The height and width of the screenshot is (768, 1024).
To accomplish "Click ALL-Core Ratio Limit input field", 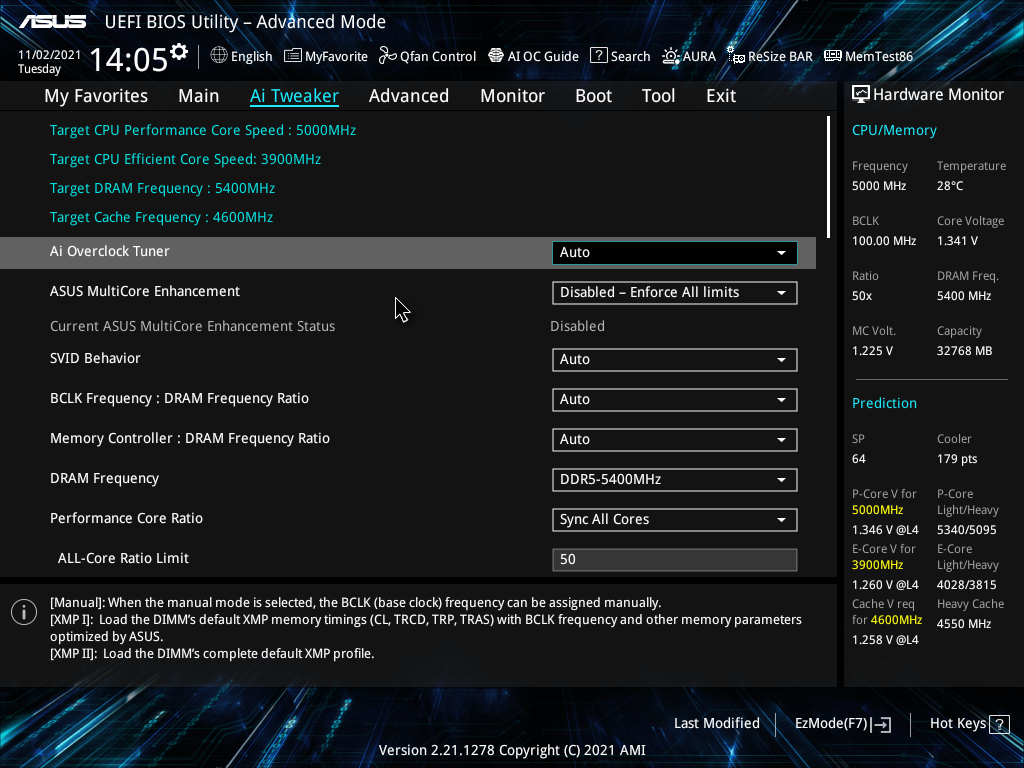I will coord(674,560).
